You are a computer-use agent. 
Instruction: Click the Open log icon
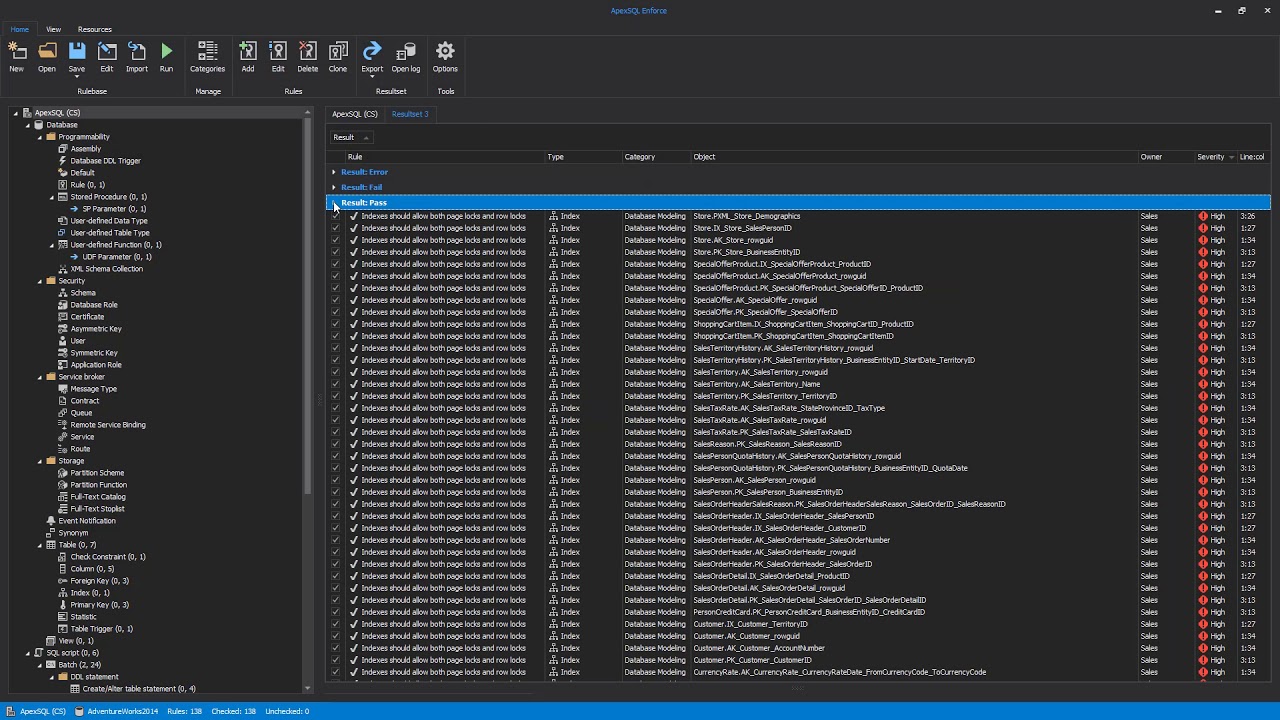point(406,51)
